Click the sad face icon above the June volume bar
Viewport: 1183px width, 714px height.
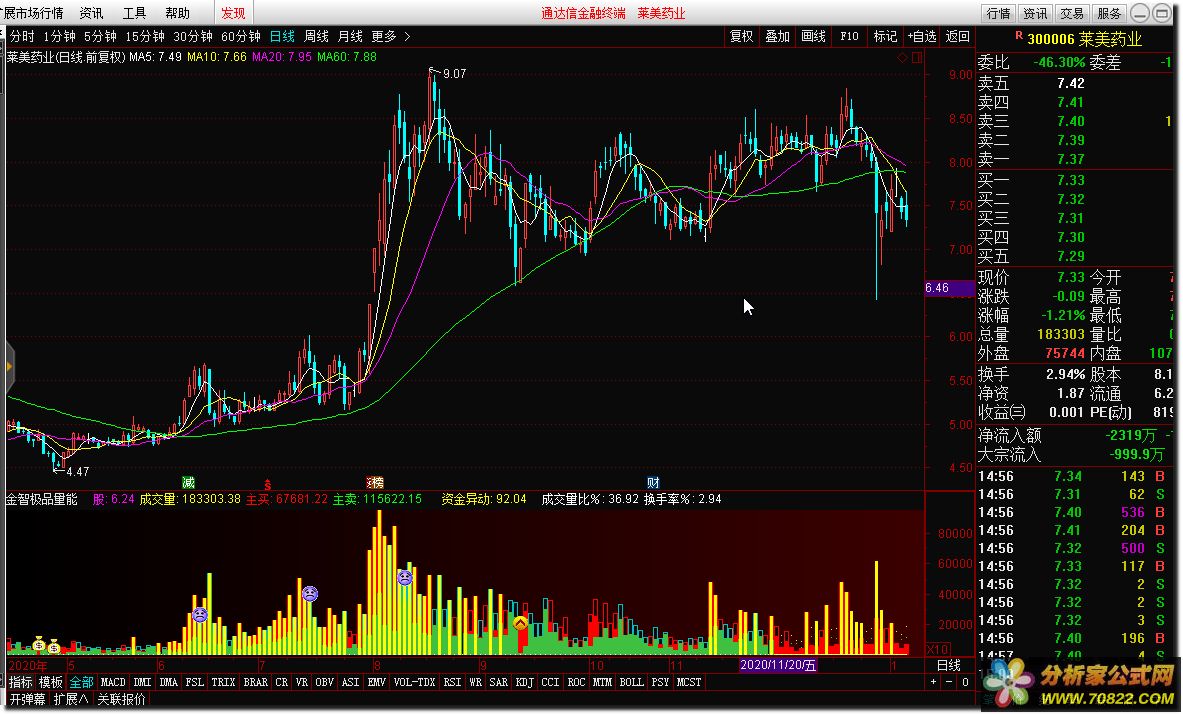199,614
